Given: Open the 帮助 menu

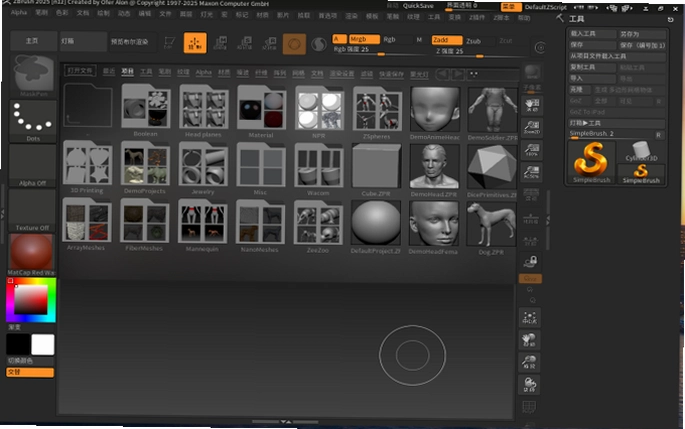Looking at the screenshot, I should coord(523,18).
